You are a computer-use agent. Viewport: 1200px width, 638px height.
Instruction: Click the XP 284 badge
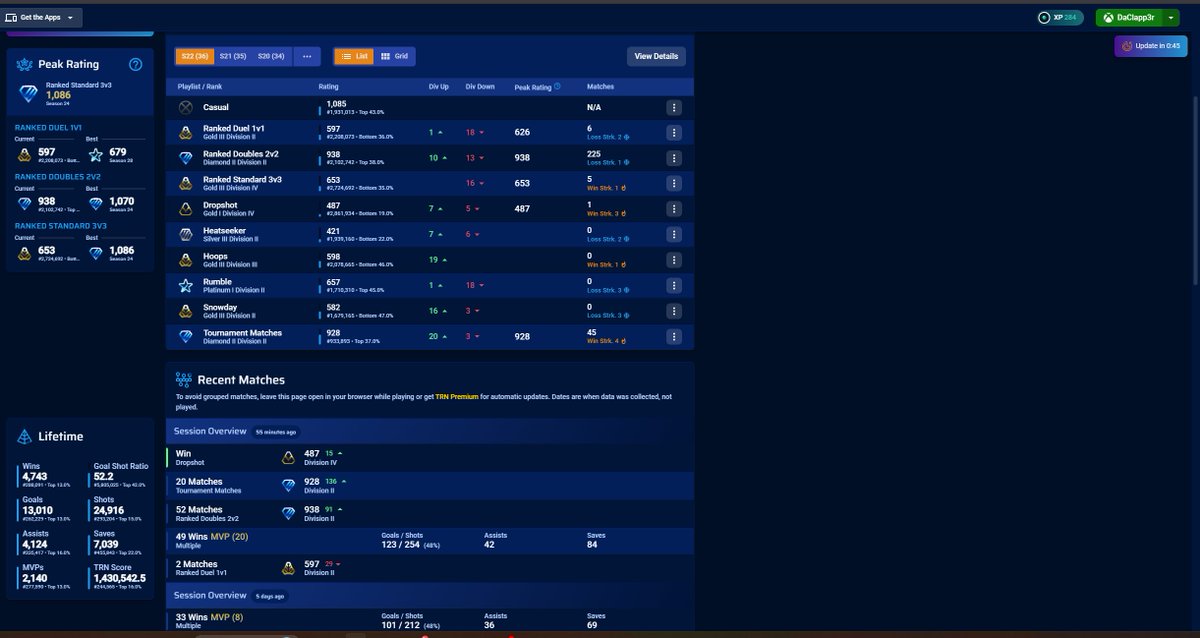click(x=1059, y=17)
